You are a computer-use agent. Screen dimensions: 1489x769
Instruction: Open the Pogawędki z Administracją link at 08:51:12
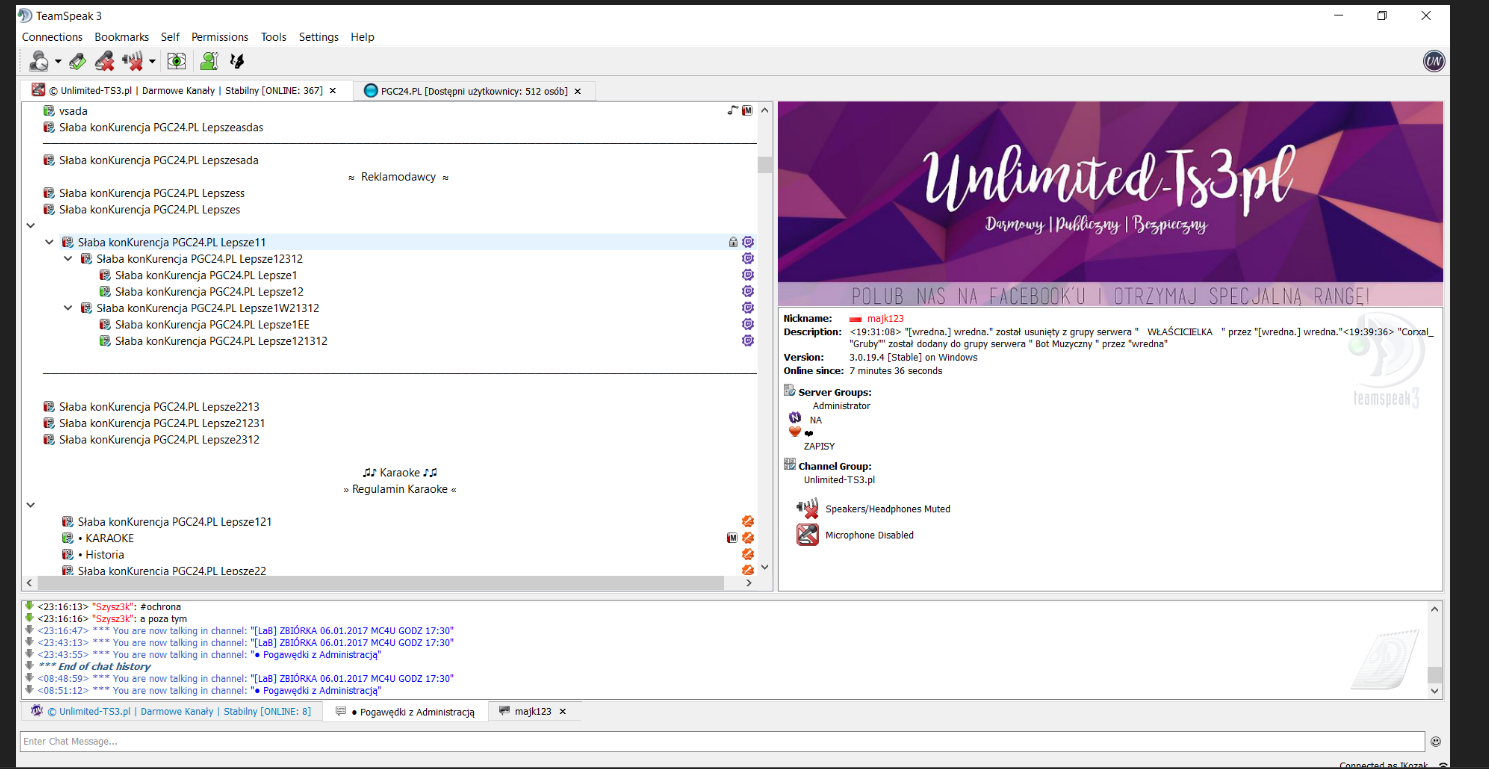coord(316,690)
